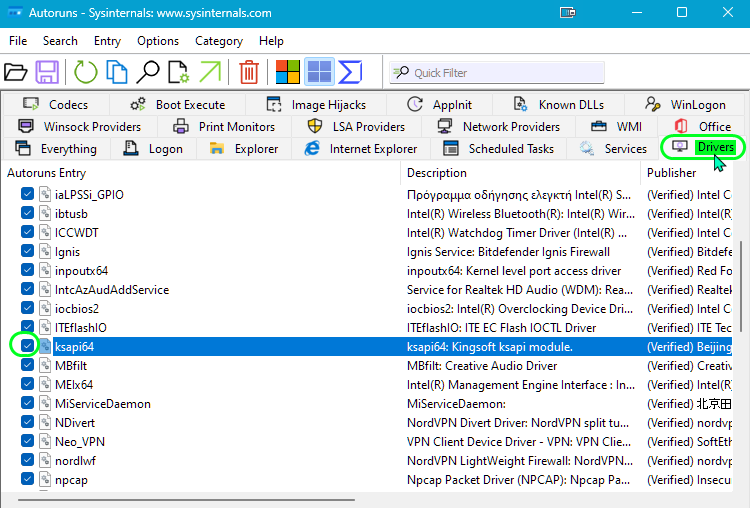Image resolution: width=750 pixels, height=508 pixels.
Task: Switch to the Boot Execute tab
Action: point(177,104)
